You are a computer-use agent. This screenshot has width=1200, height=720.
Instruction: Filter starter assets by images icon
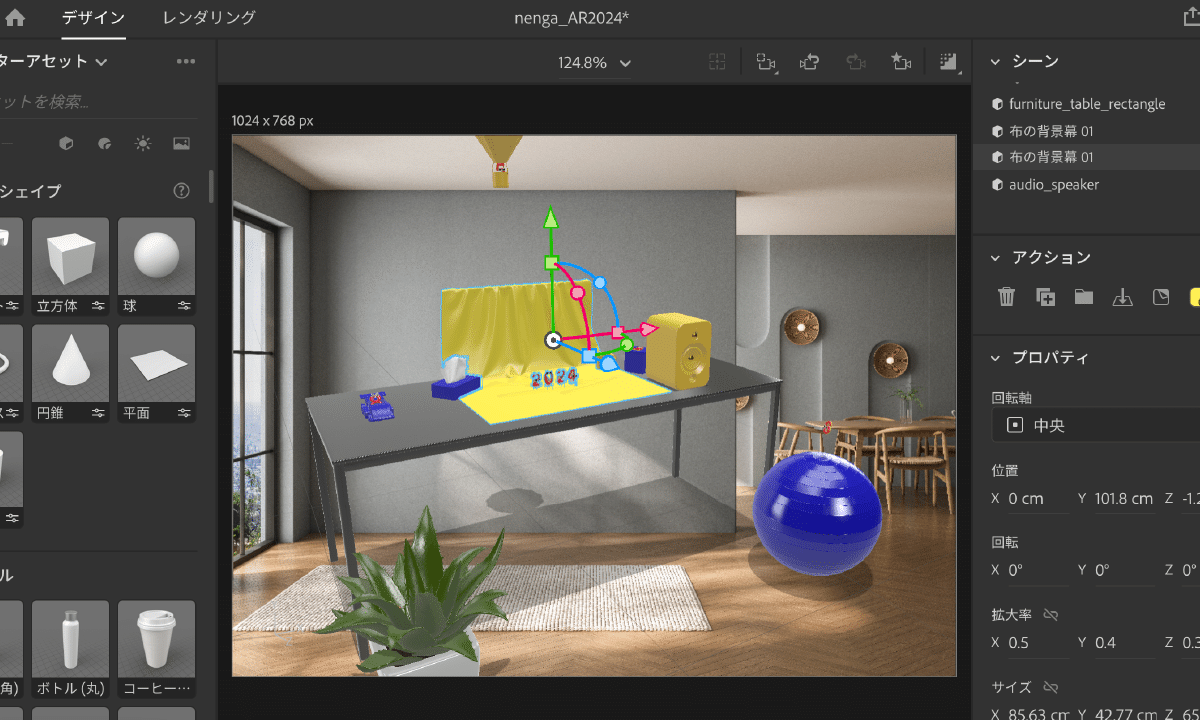click(x=181, y=144)
